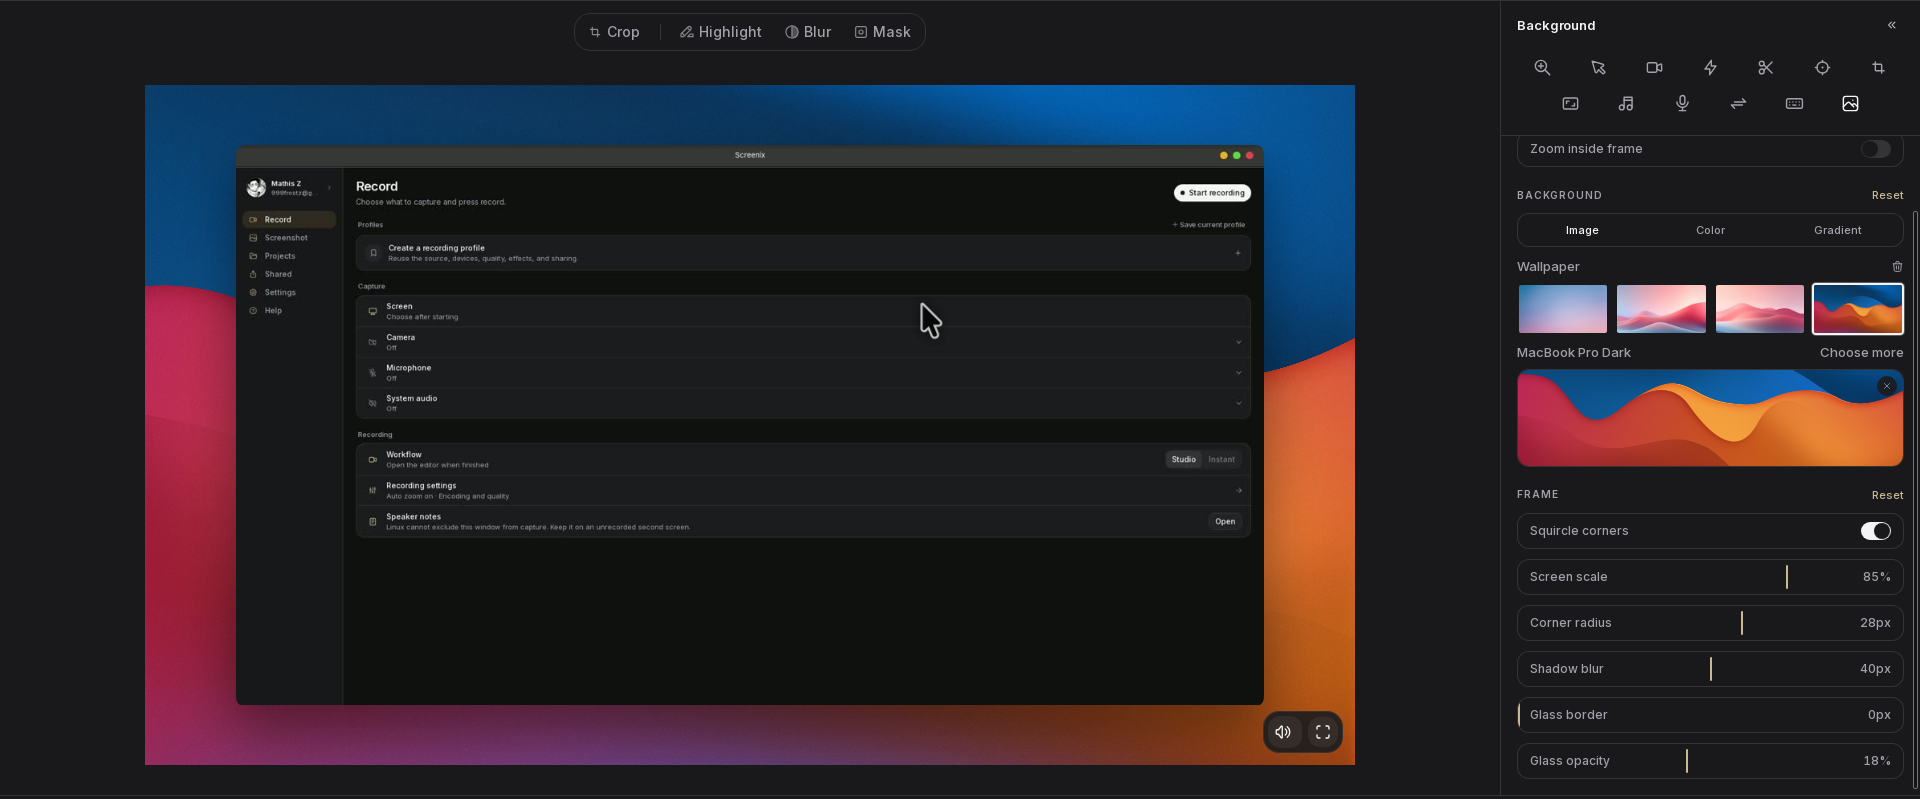Viewport: 1920px width, 799px height.
Task: Activate the Blur tool
Action: click(808, 32)
